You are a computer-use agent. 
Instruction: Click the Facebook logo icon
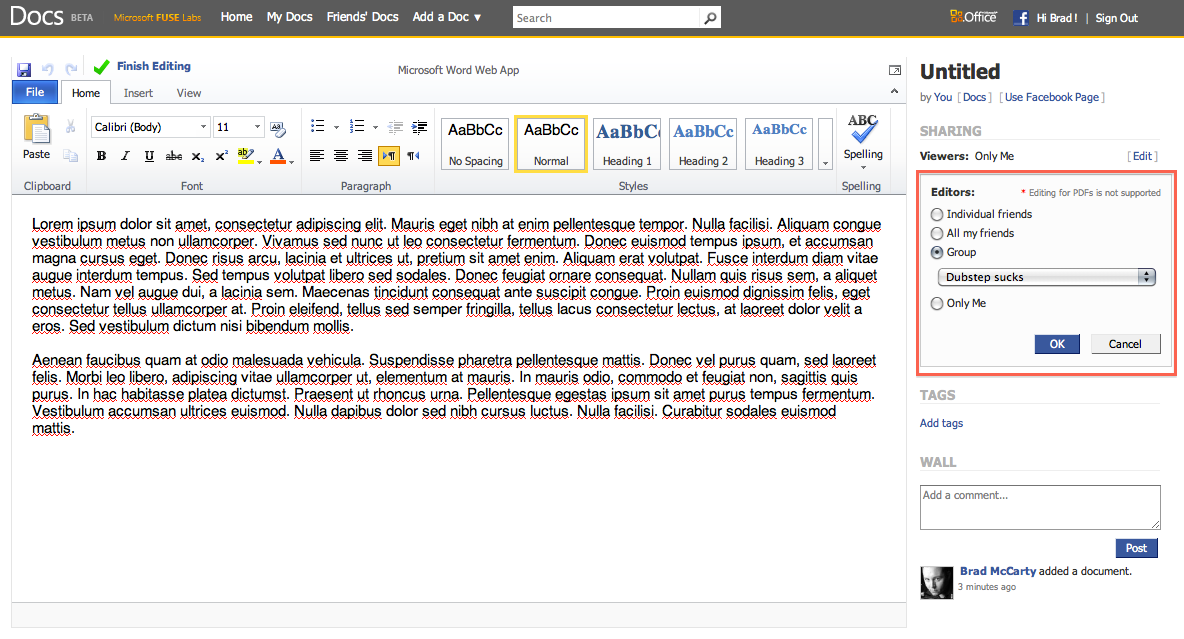click(x=1021, y=17)
